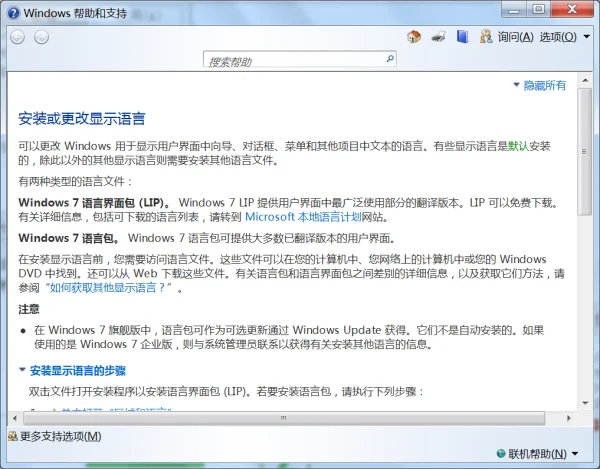Open 更多支持选项(M) at bottom left

[55, 436]
